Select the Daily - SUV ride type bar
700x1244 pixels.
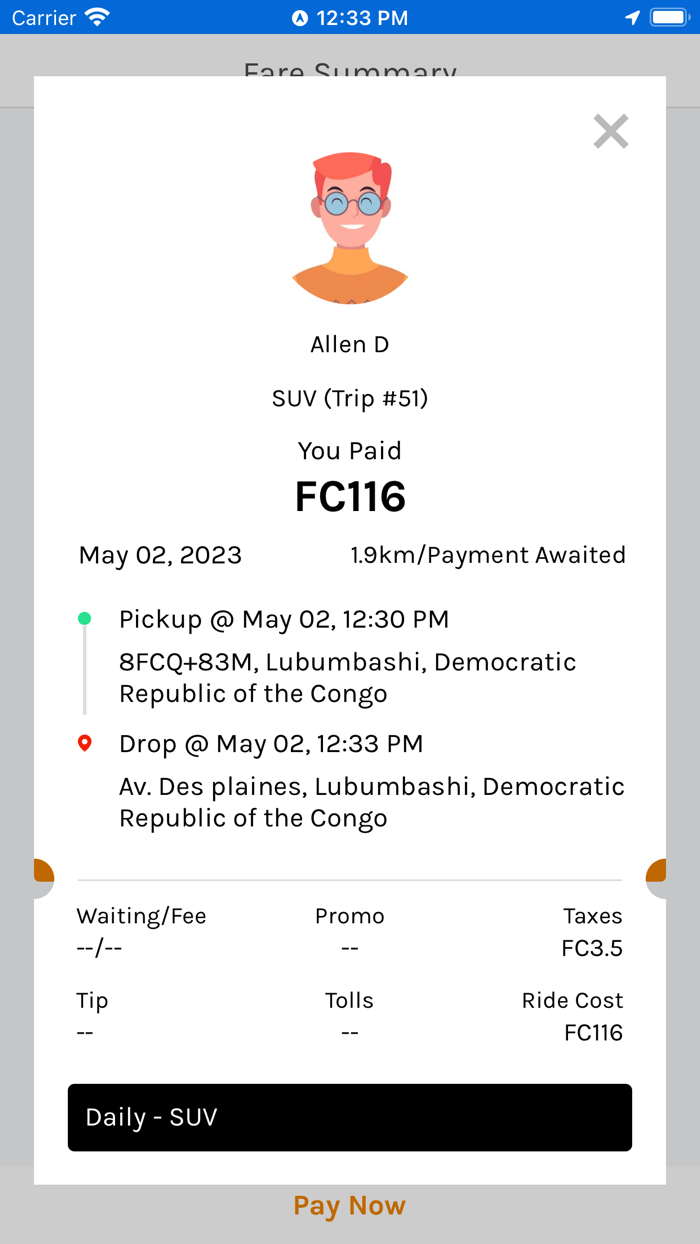click(349, 1117)
